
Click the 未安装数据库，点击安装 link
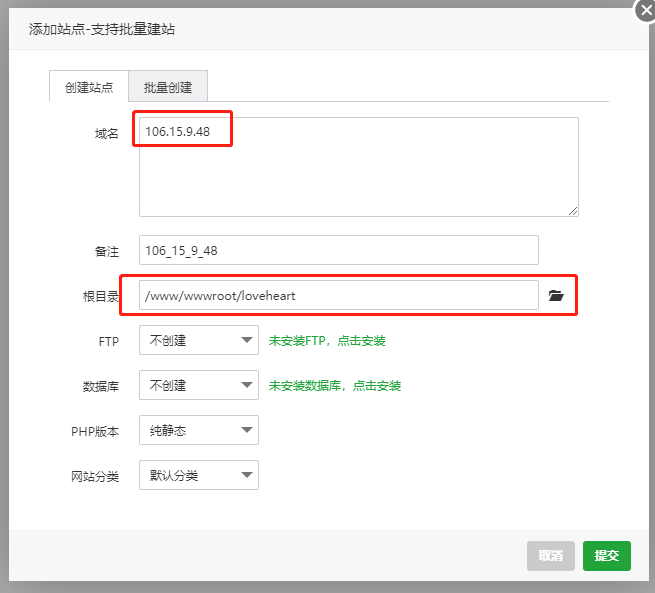(x=335, y=385)
